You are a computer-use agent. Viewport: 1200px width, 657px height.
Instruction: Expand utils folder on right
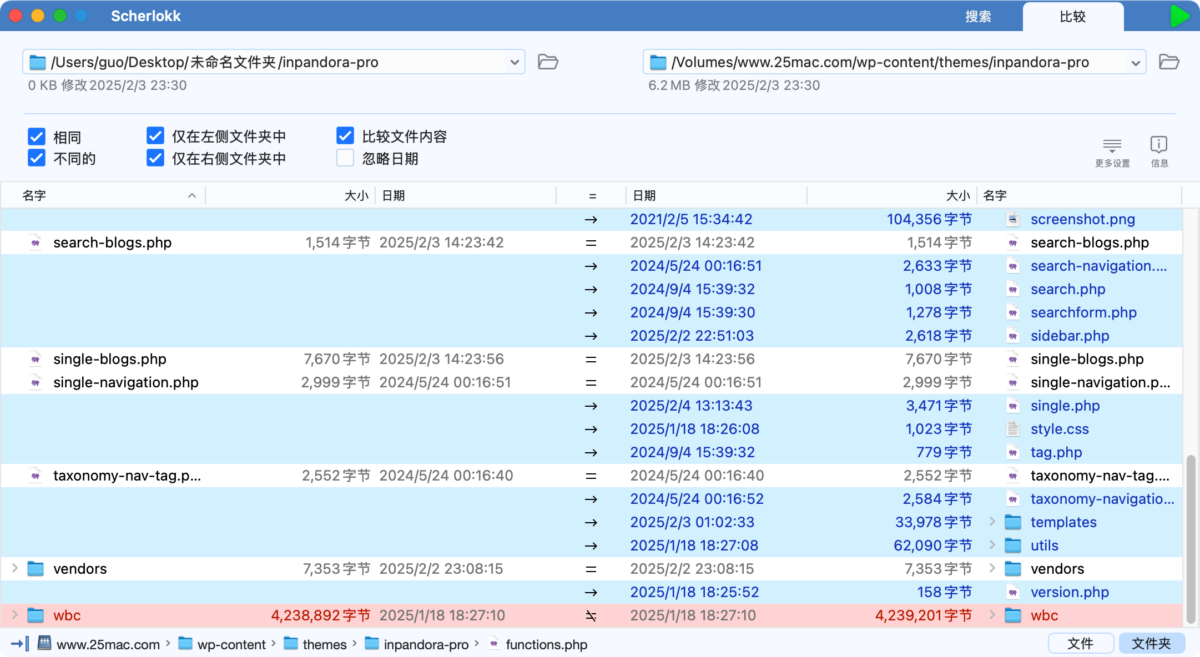click(992, 545)
